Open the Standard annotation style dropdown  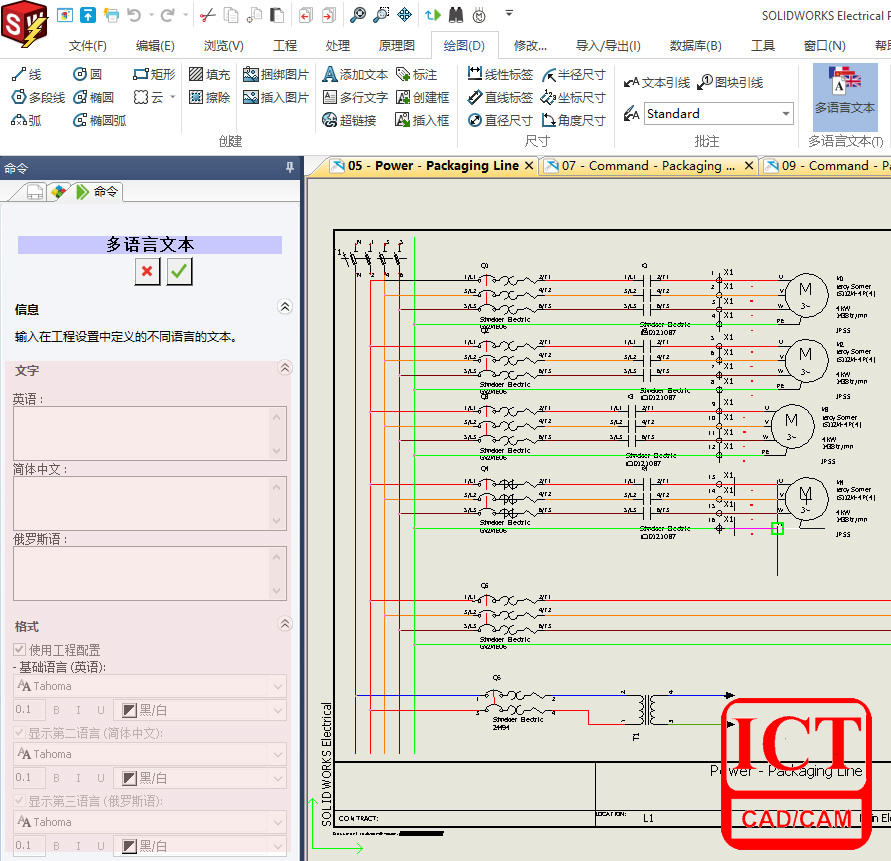785,114
